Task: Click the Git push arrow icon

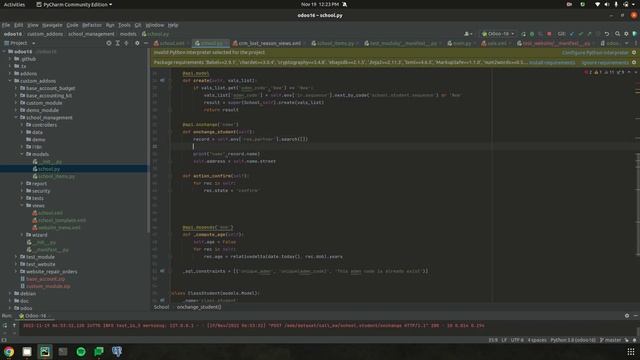Action: click(589, 34)
